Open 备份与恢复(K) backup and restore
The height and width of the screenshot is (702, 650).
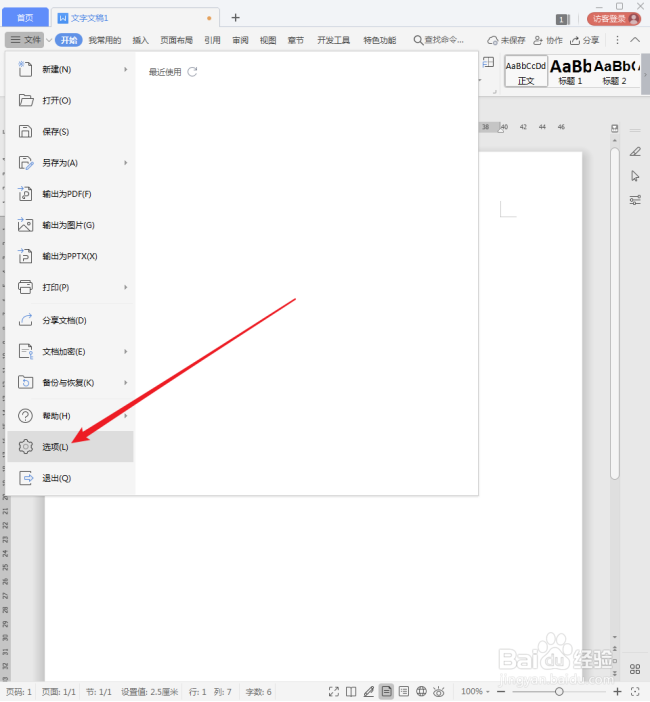pos(70,383)
